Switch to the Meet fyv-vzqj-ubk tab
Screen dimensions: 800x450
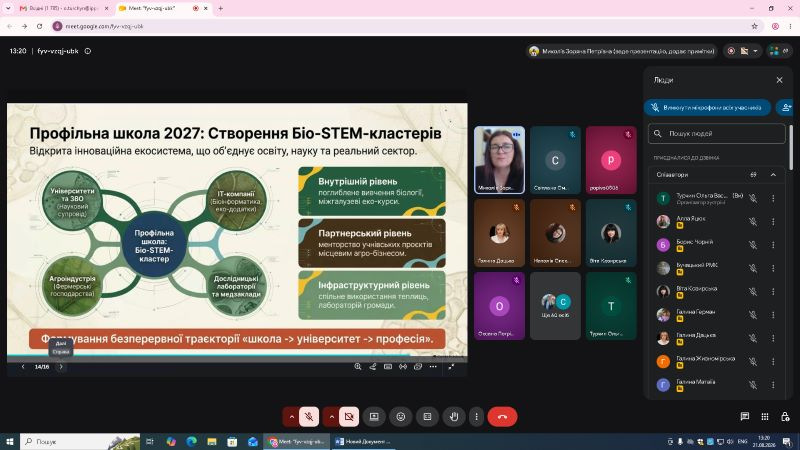coord(163,9)
